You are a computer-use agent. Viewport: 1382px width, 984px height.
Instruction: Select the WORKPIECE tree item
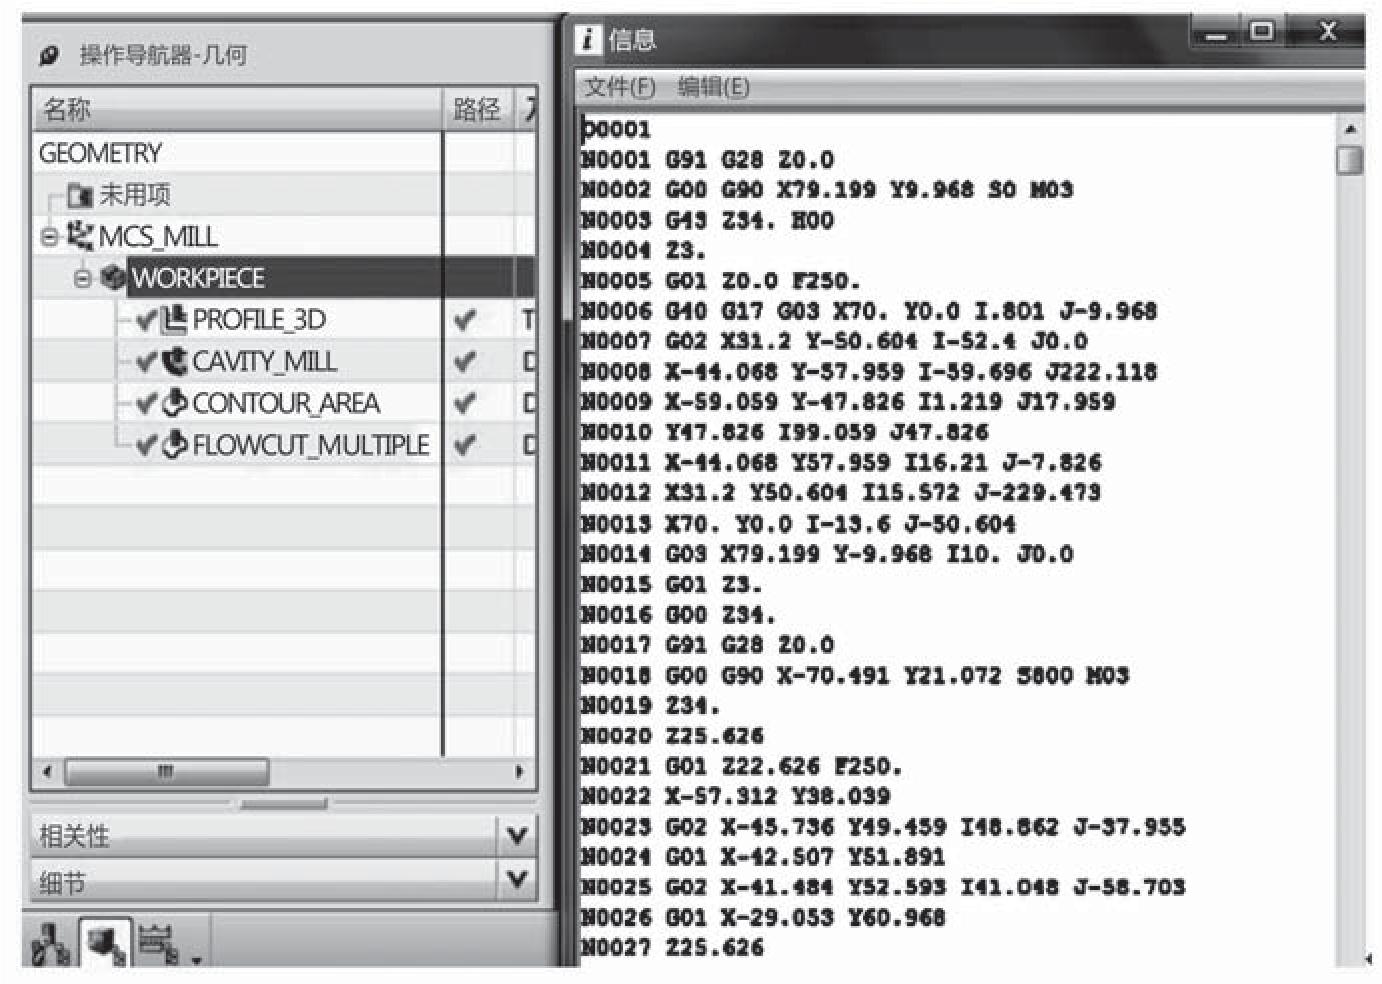(199, 278)
